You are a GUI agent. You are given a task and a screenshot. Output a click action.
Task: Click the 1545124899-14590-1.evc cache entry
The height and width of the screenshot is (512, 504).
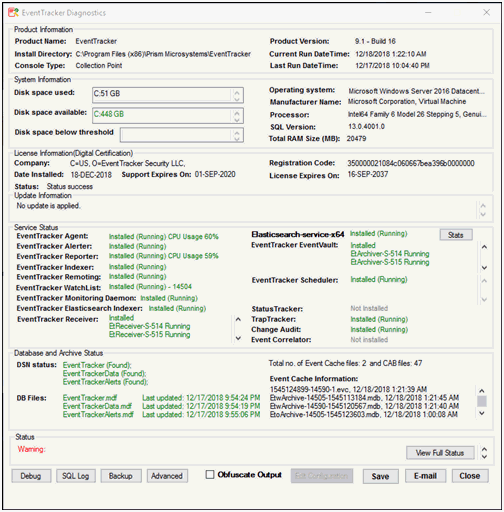pos(348,389)
